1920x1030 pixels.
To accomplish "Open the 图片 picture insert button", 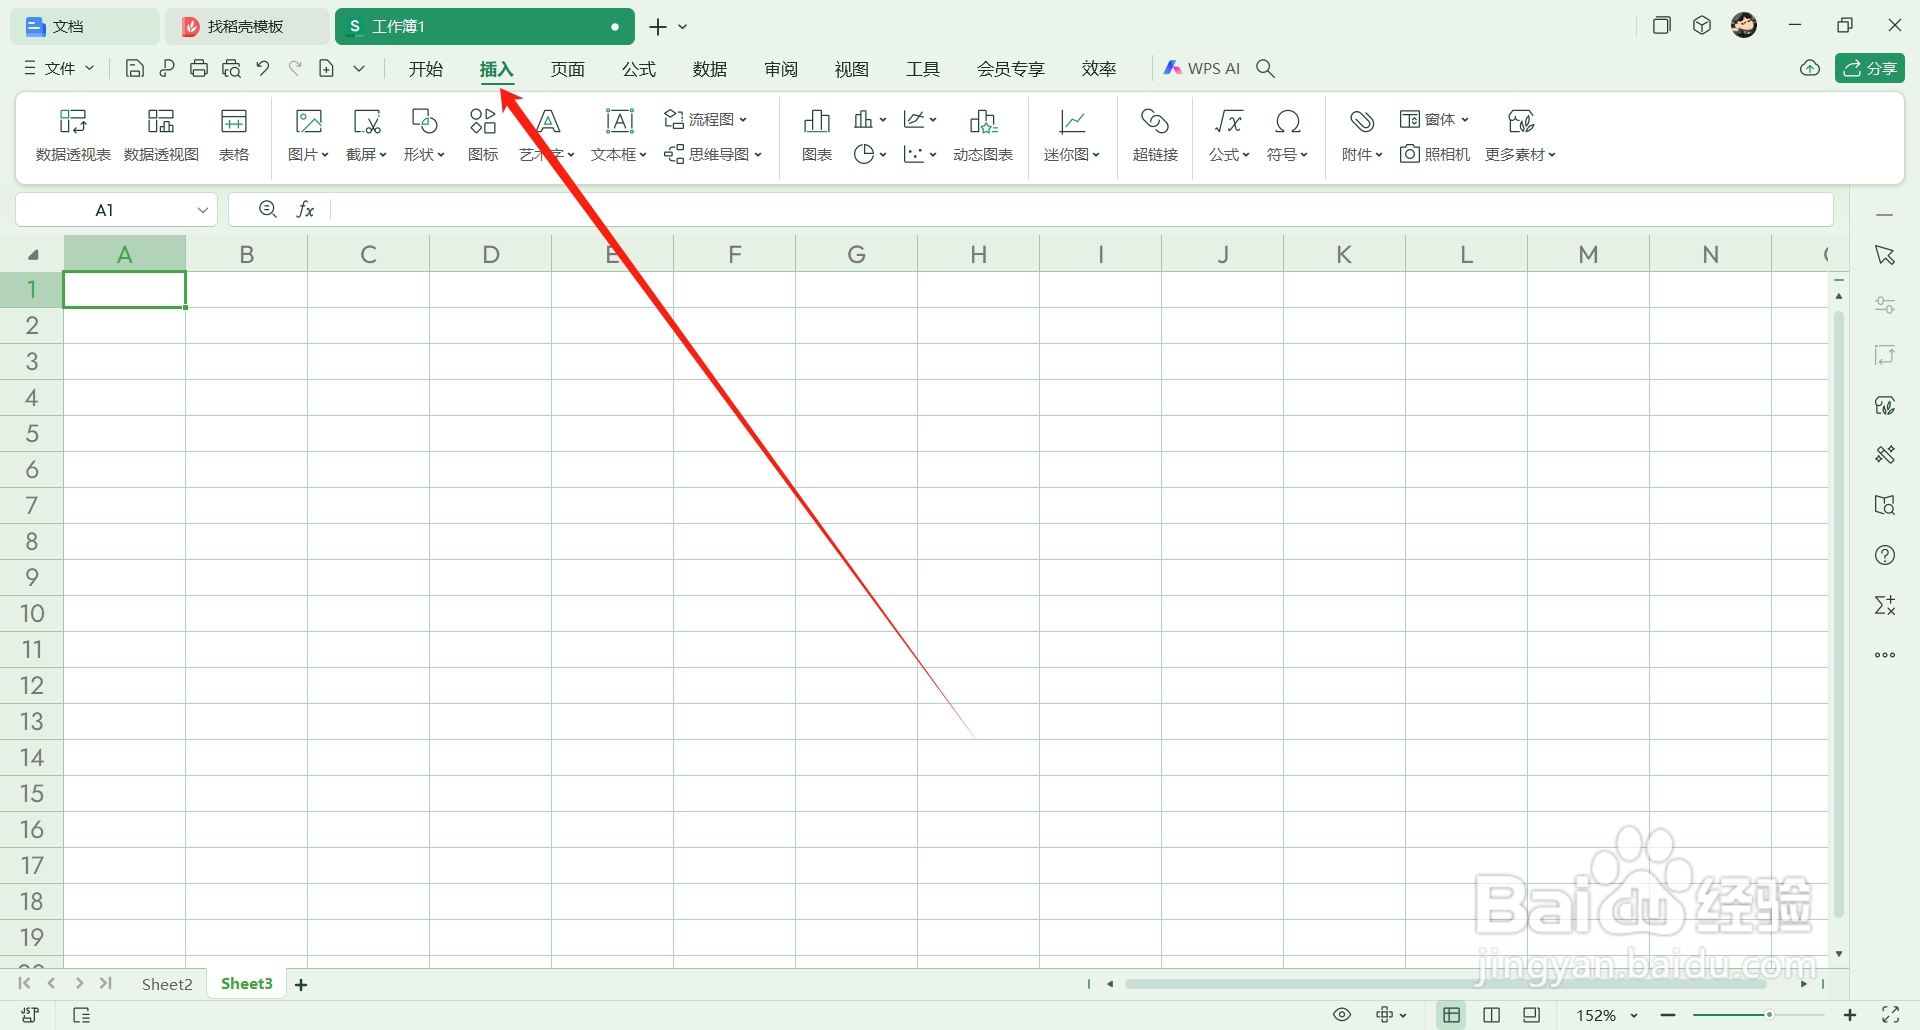I will 309,135.
